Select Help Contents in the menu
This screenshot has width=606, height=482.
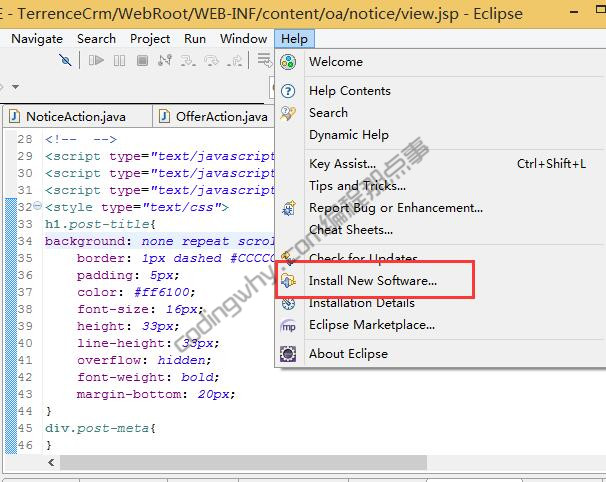pyautogui.click(x=349, y=91)
